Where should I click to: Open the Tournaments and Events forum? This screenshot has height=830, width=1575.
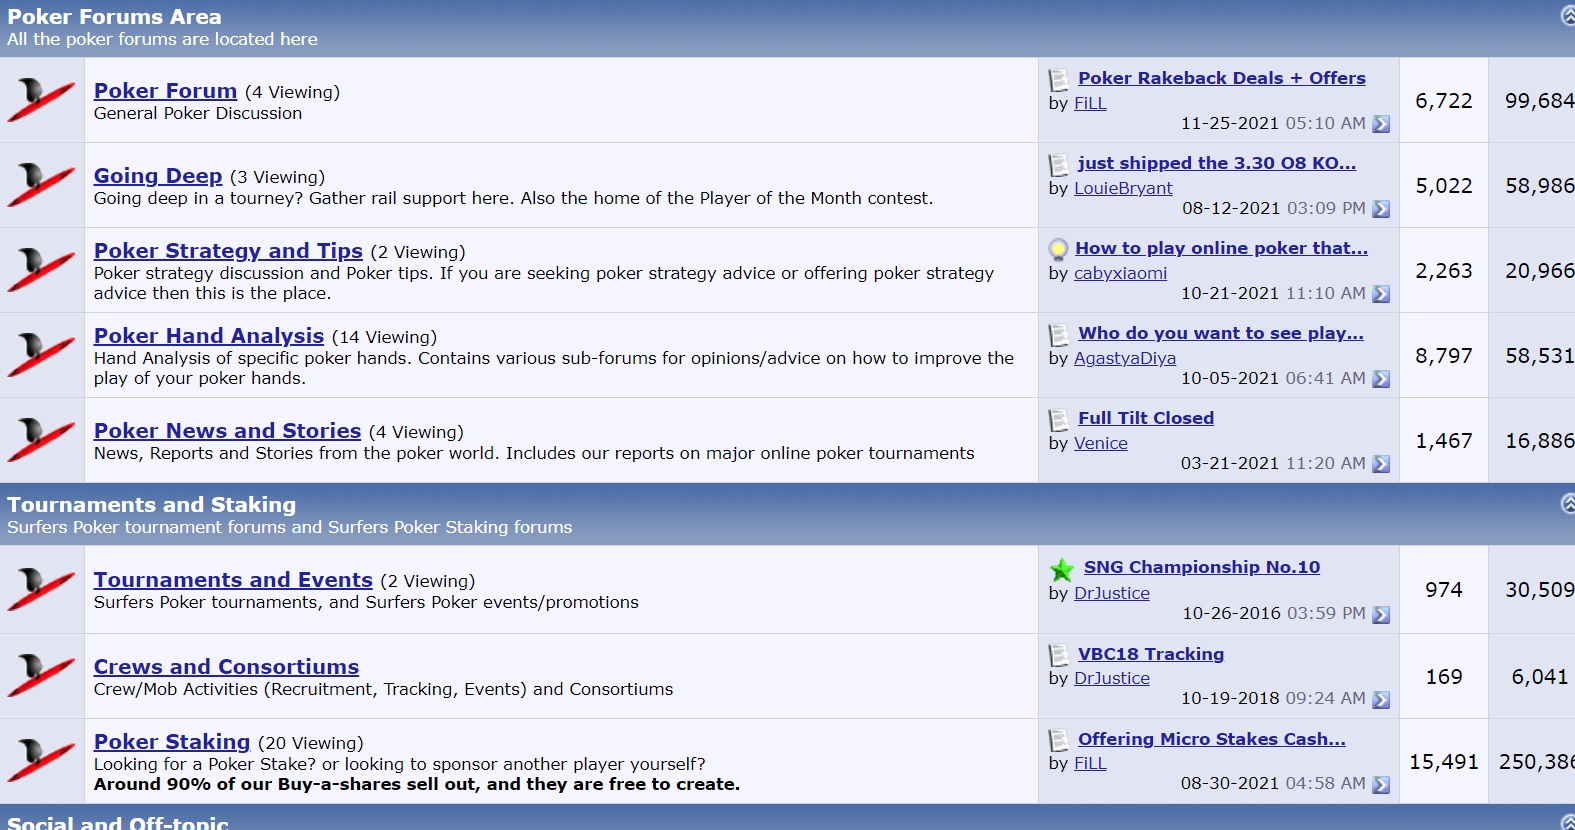[x=233, y=580]
